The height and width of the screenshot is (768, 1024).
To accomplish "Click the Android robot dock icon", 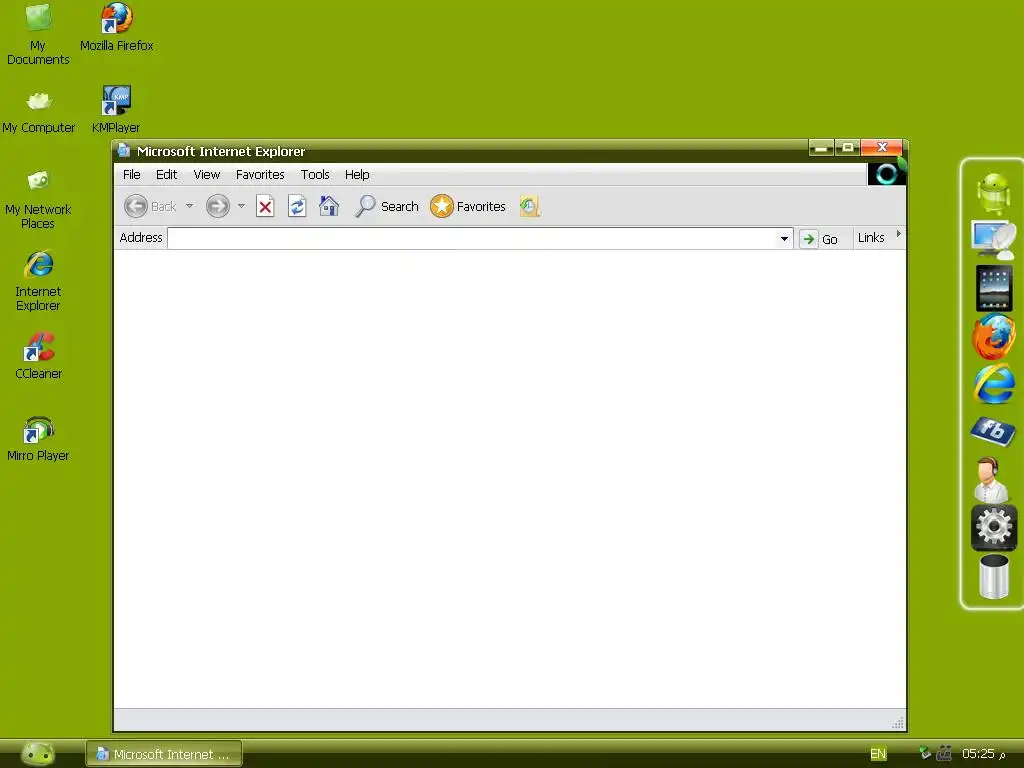I will [993, 193].
